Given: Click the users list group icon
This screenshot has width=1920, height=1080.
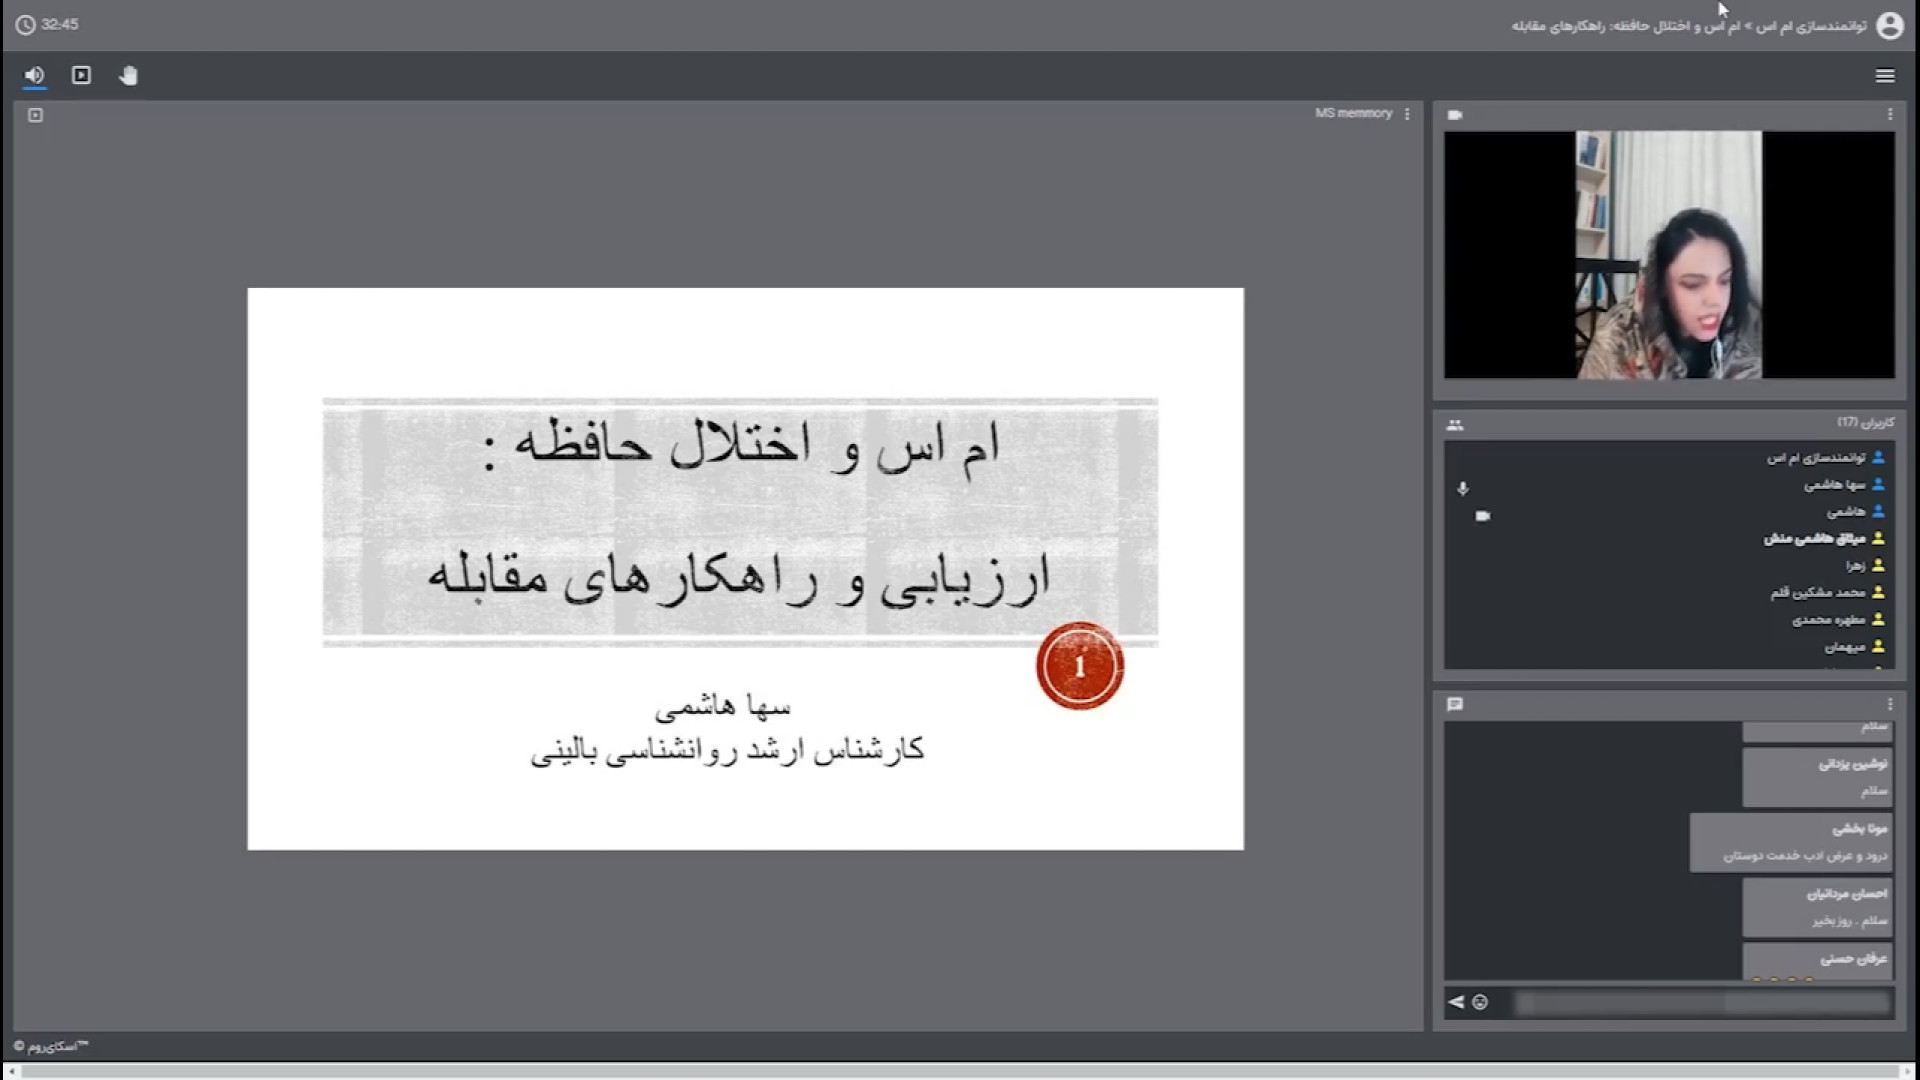Looking at the screenshot, I should tap(1455, 425).
